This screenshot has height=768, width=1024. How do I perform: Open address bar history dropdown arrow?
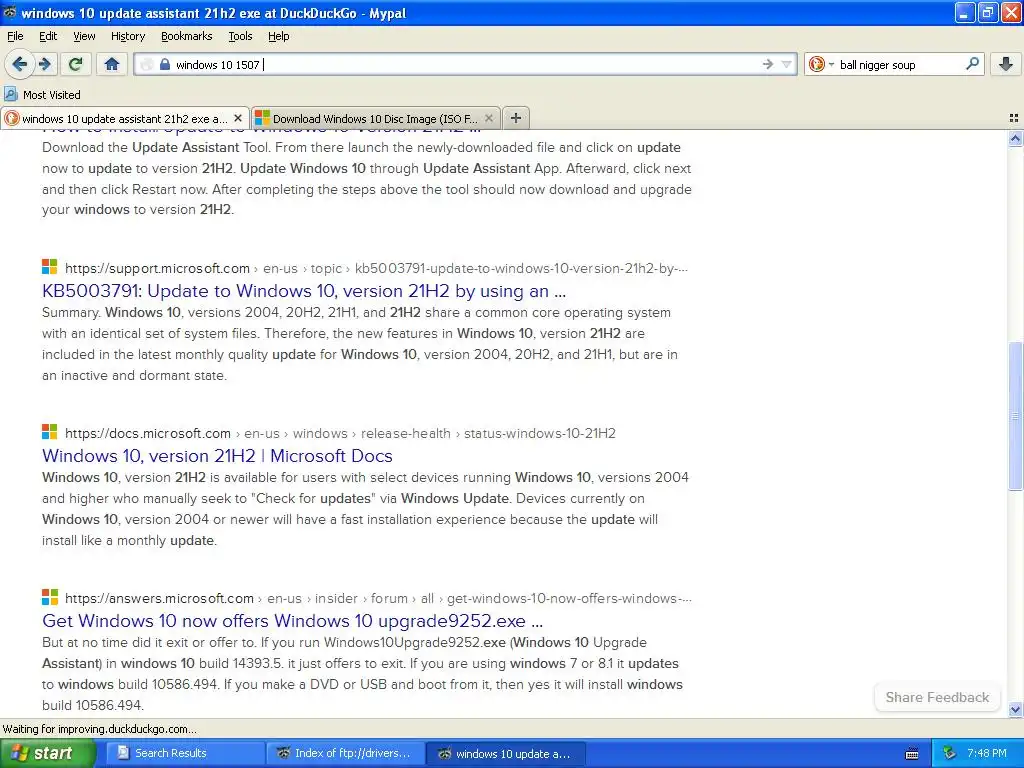(786, 64)
